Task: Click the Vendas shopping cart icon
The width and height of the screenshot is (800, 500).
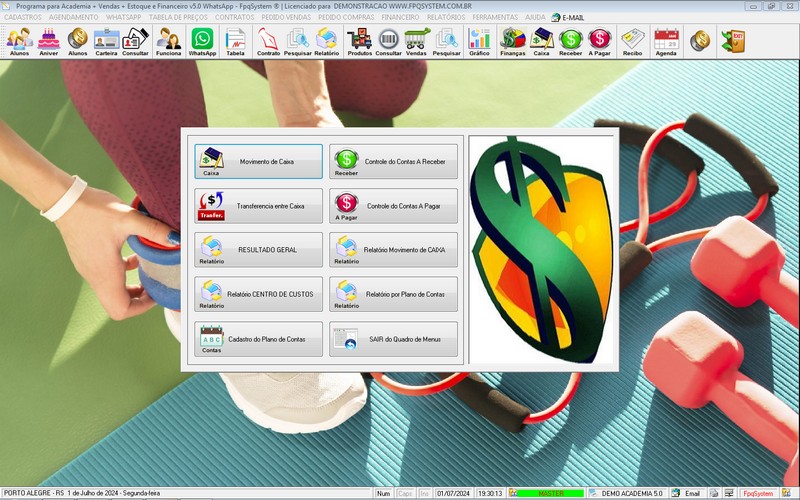Action: (417, 41)
